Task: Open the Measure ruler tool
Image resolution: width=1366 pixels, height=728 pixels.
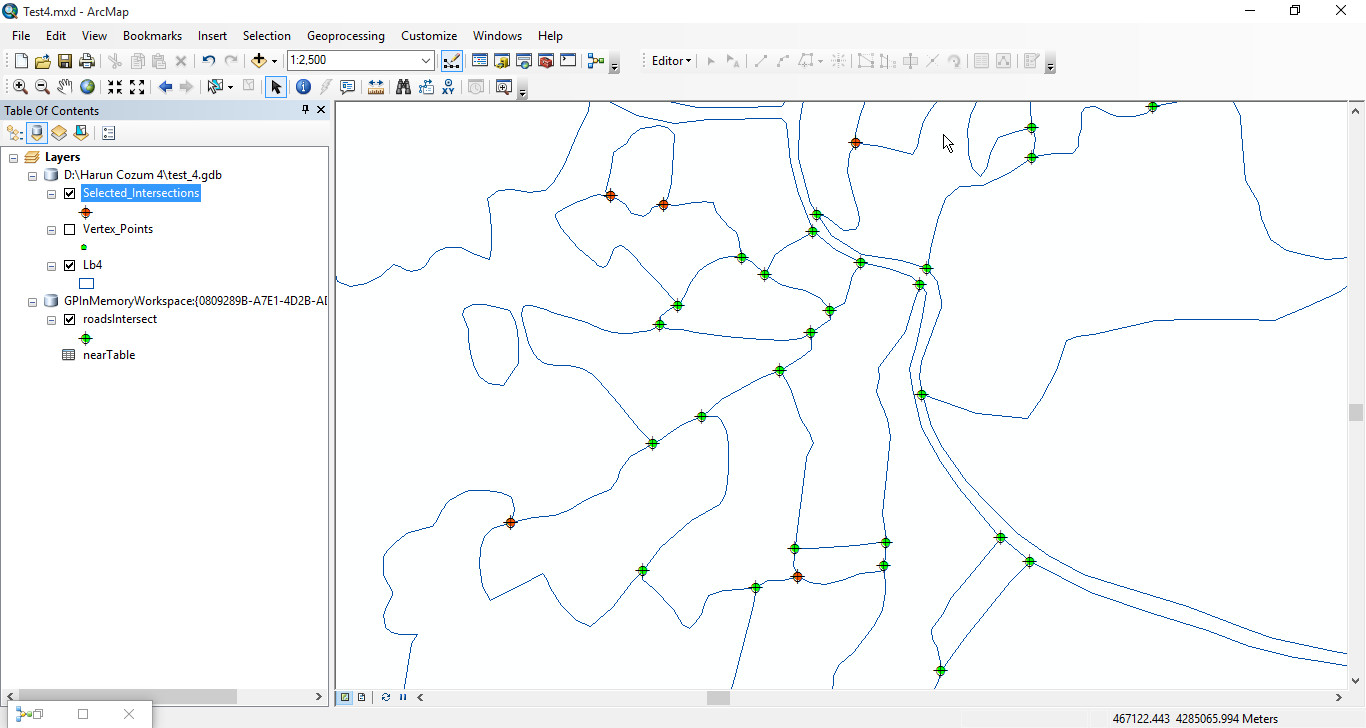Action: [x=376, y=87]
